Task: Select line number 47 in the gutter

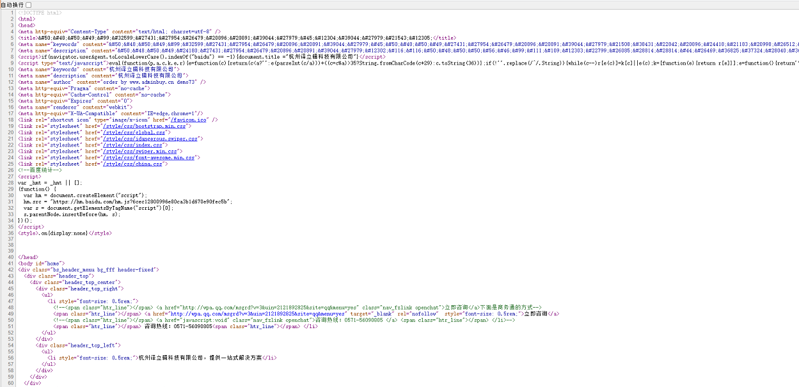Action: [x=11, y=301]
